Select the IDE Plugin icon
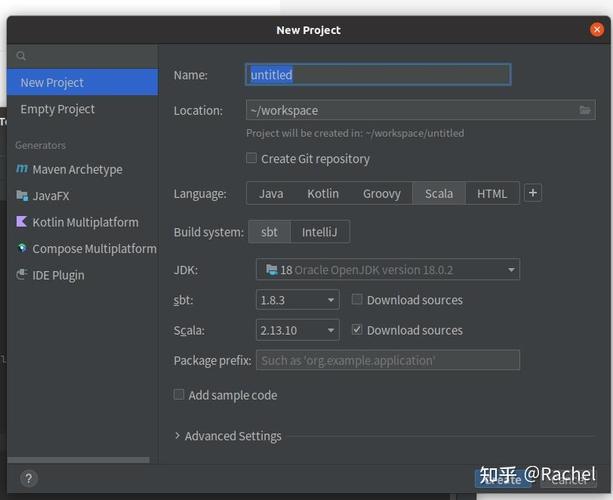613x500 pixels. tap(22, 274)
